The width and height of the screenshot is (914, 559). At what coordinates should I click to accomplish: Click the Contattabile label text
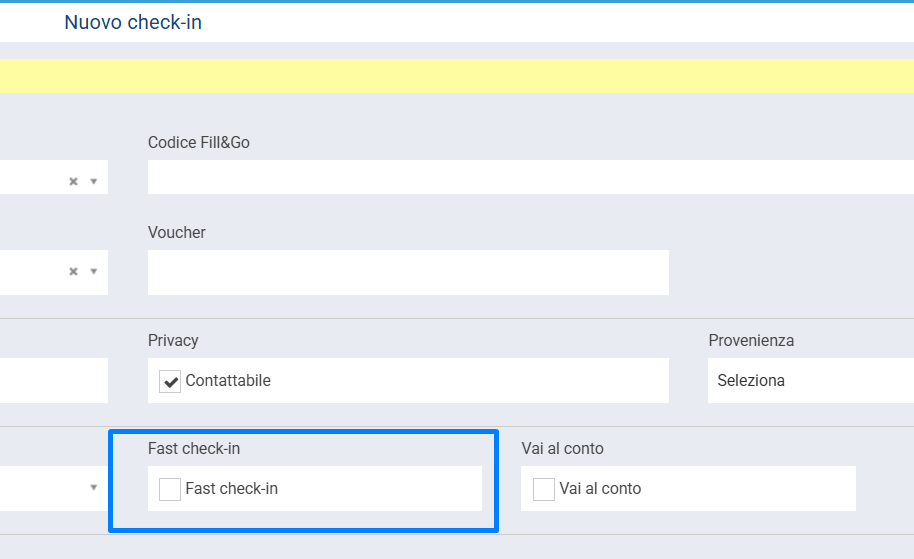(x=228, y=381)
